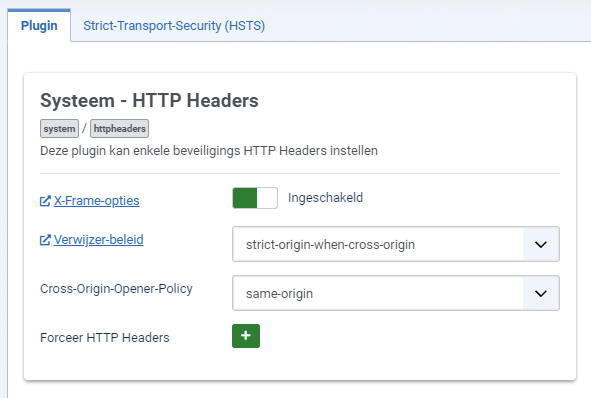Image resolution: width=591 pixels, height=398 pixels.
Task: Click the plugin description text
Action: tap(209, 151)
